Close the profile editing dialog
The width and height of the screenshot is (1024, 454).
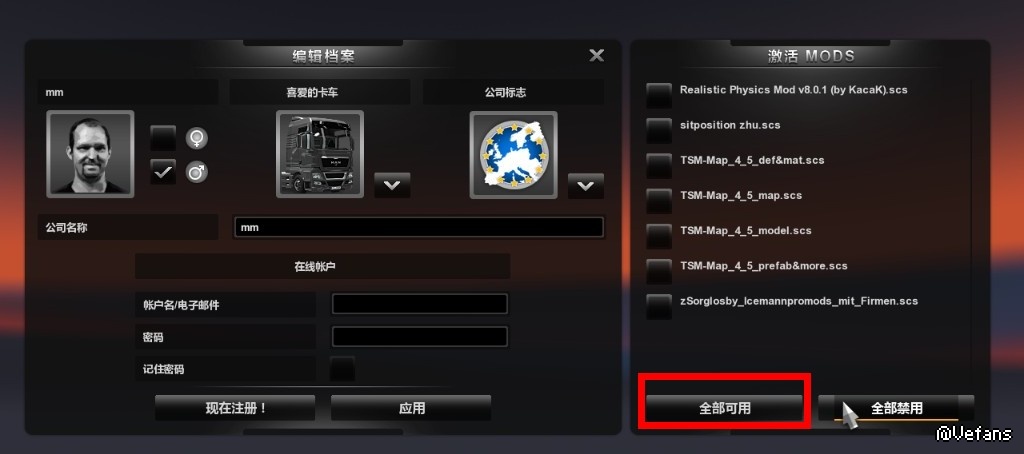pyautogui.click(x=596, y=56)
